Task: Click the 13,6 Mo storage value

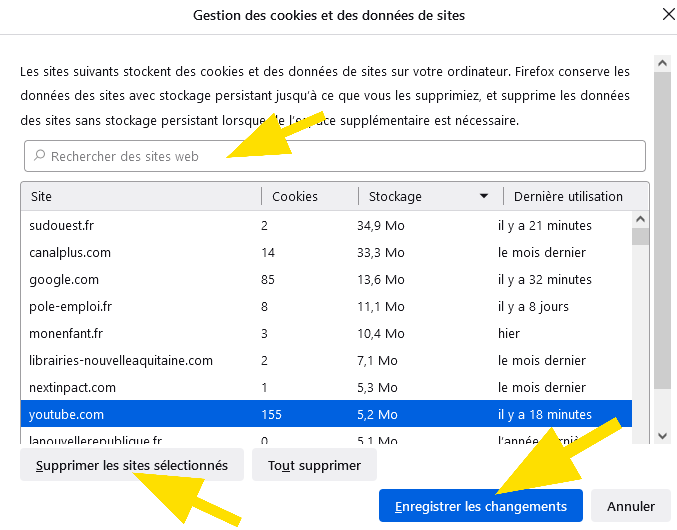Action: click(380, 280)
